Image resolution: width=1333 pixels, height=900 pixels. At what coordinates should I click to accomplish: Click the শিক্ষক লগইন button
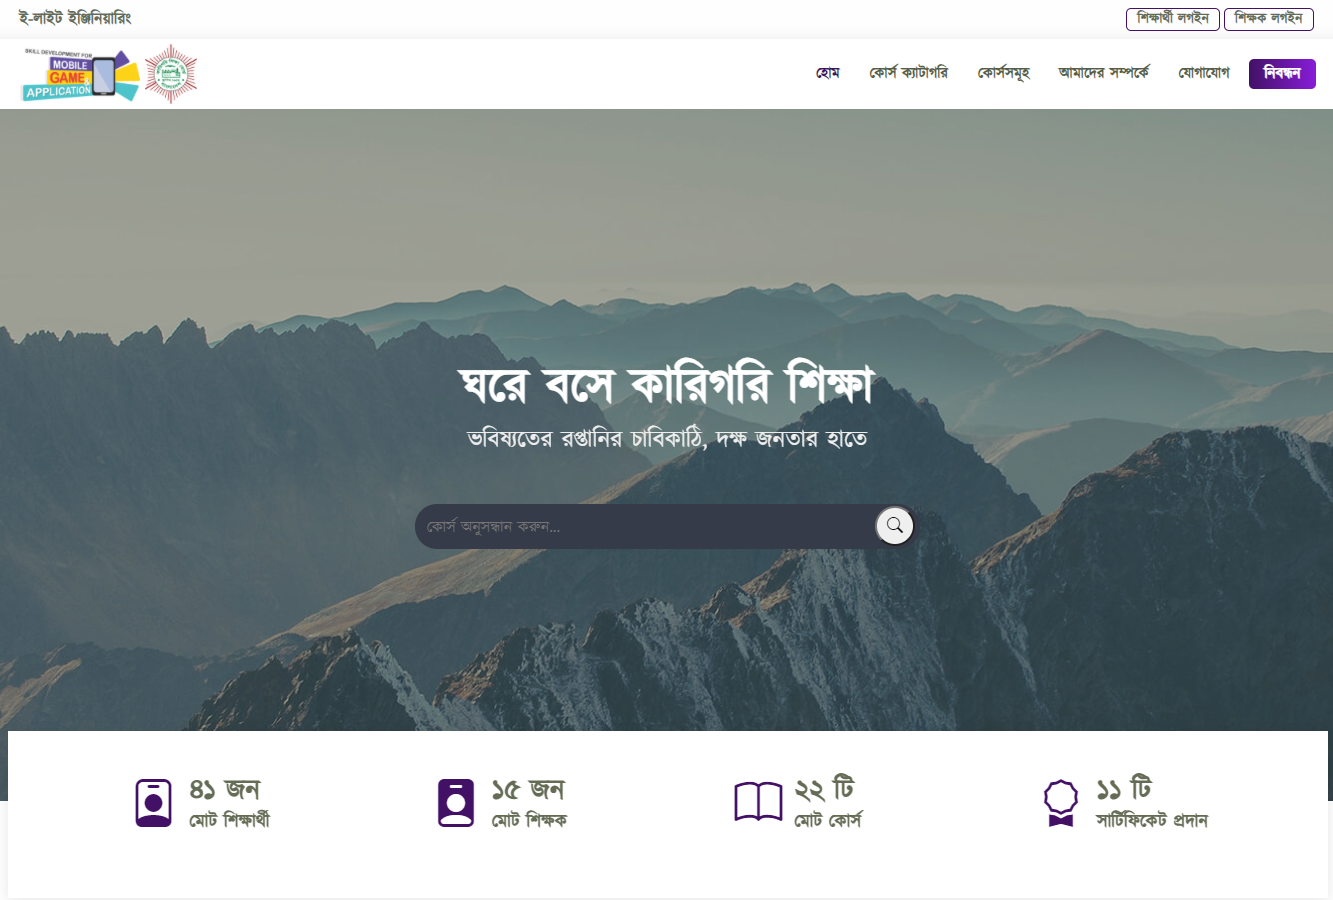click(1269, 19)
